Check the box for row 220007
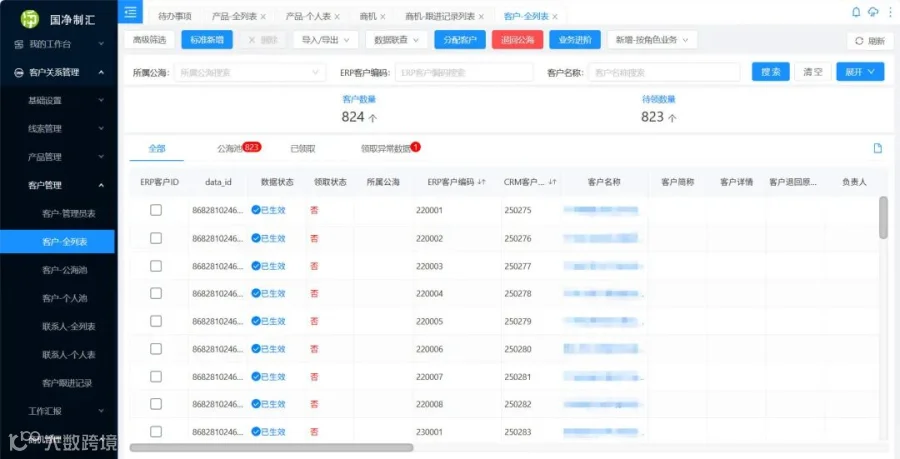This screenshot has height=459, width=900. click(x=156, y=376)
